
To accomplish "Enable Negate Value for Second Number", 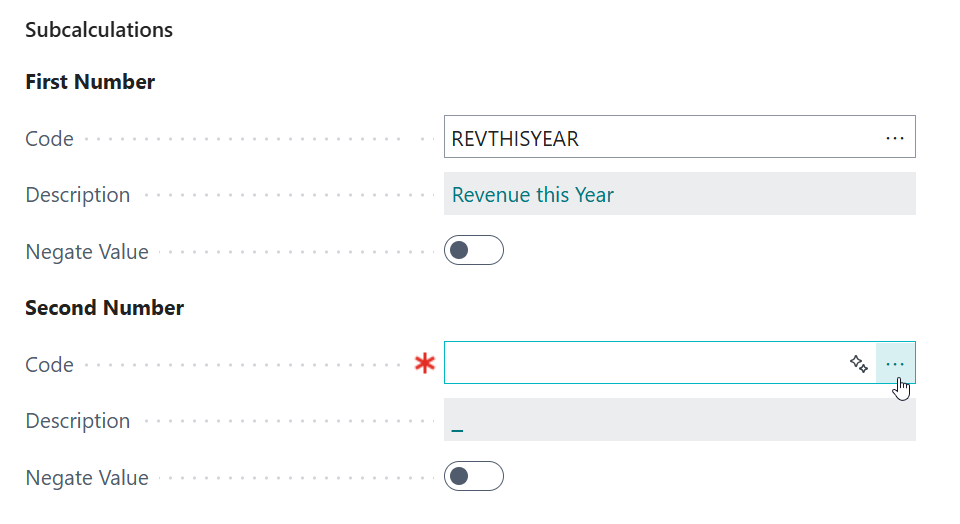I will (473, 477).
